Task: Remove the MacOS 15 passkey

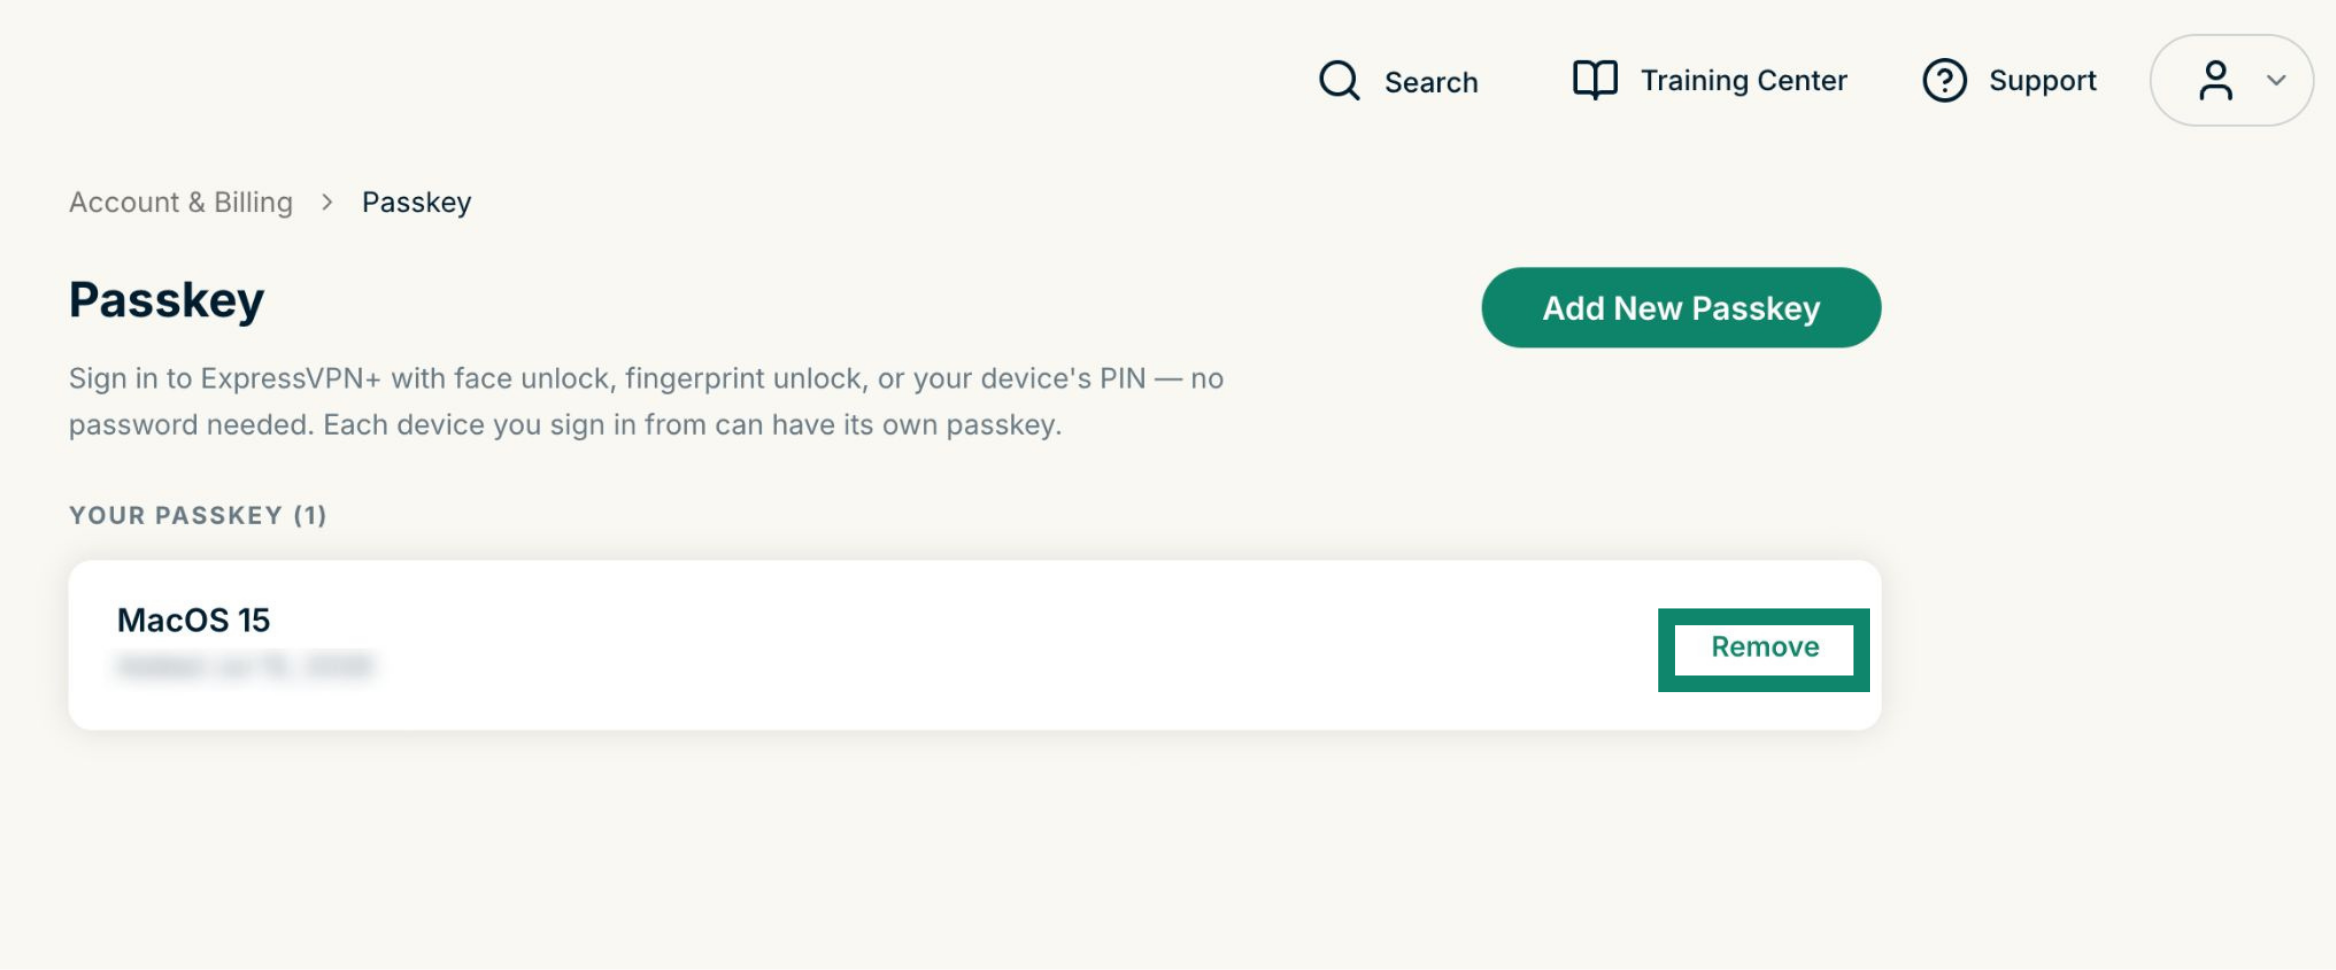Action: click(1764, 648)
